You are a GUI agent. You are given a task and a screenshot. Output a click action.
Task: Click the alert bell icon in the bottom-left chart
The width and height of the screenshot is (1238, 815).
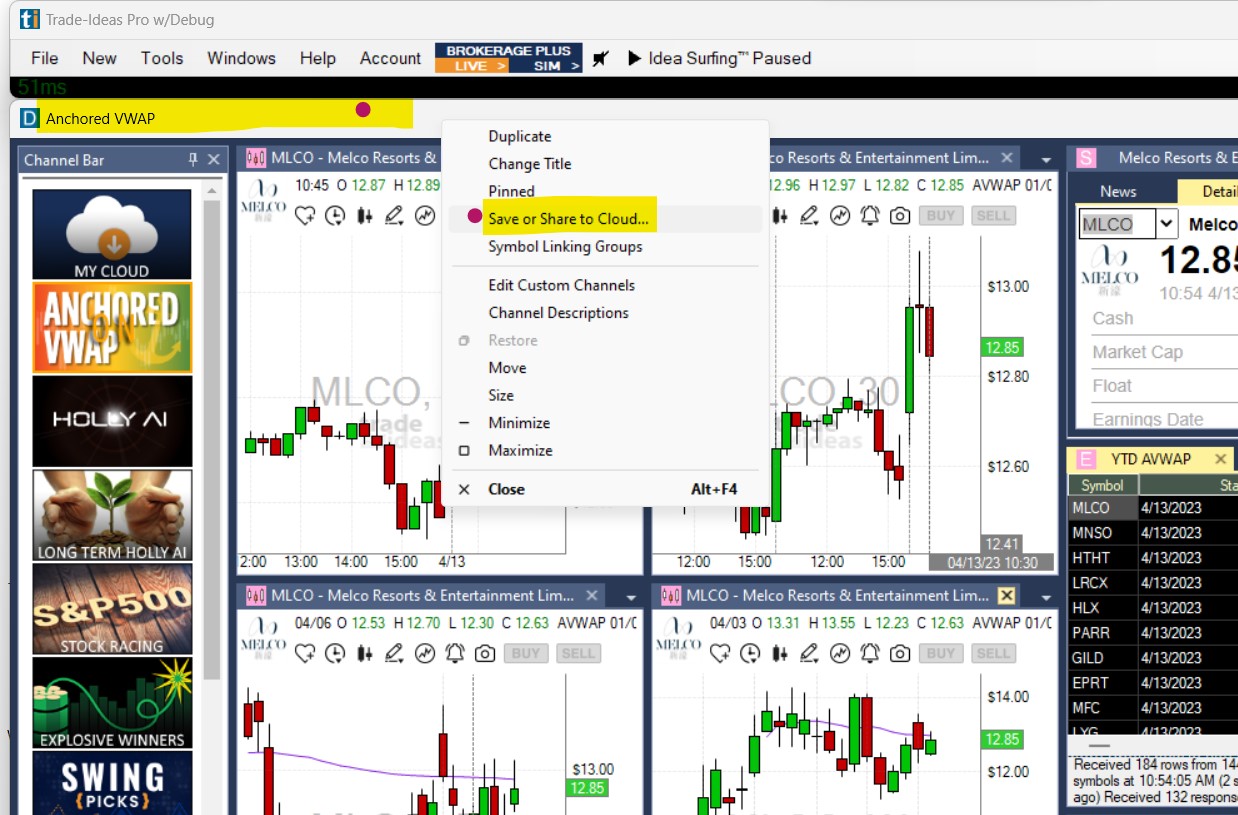pos(455,653)
